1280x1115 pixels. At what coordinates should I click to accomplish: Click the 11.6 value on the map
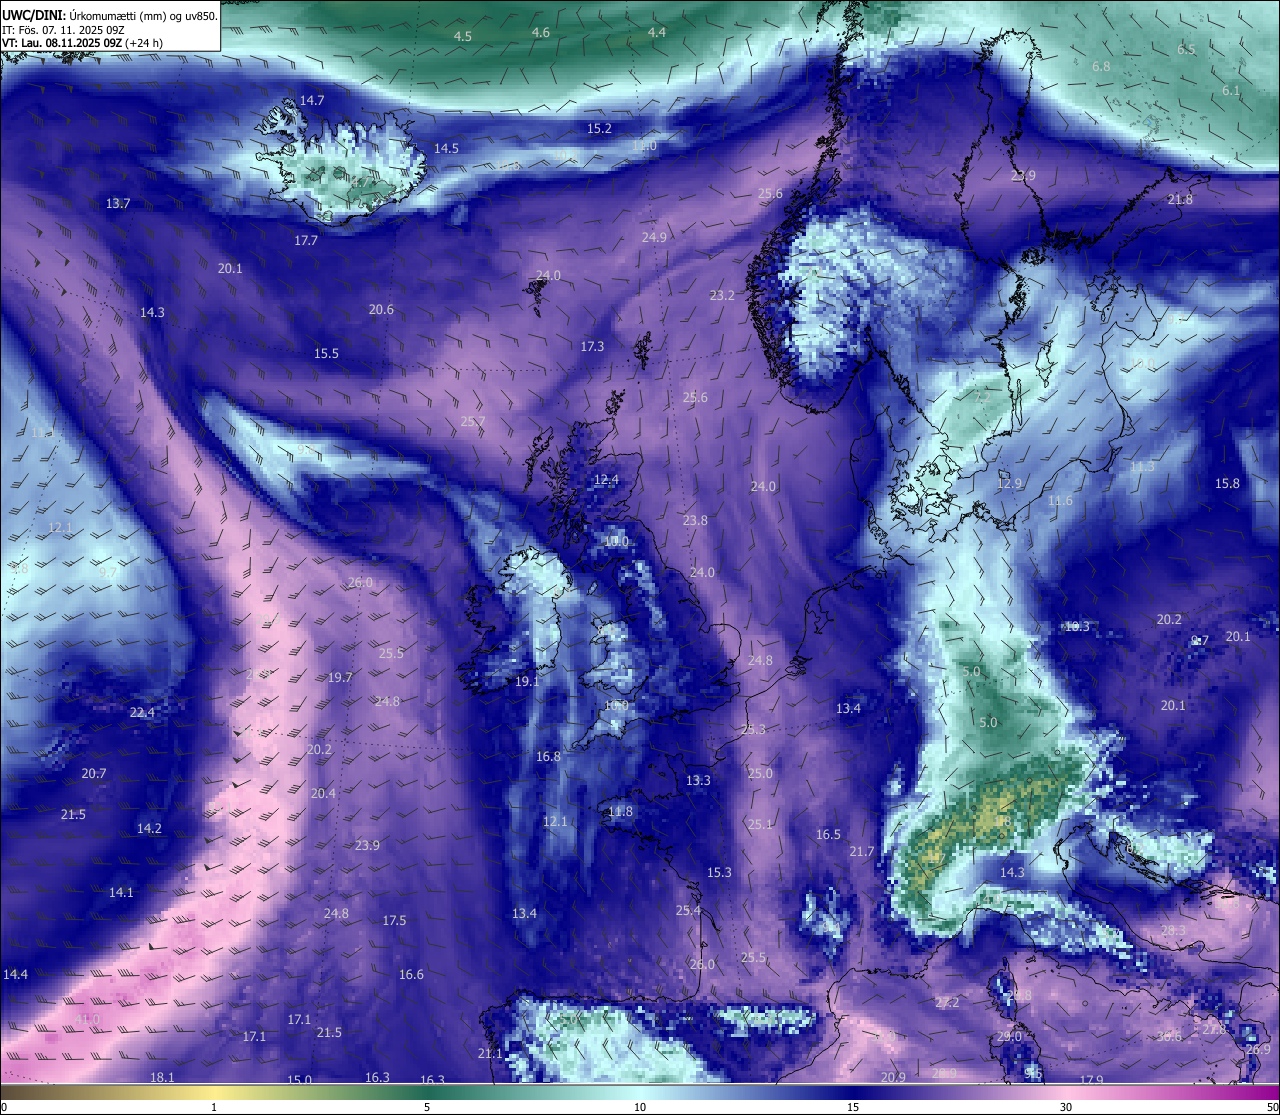click(1060, 501)
